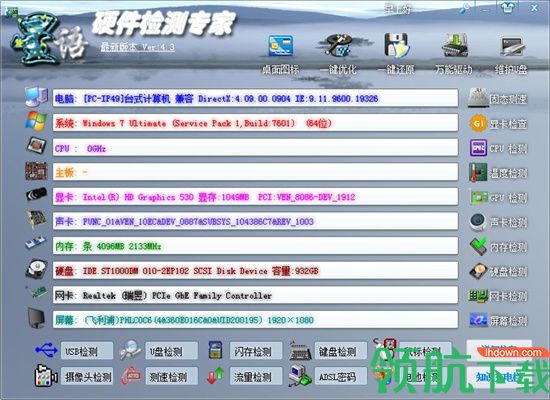The image size is (550, 400).
Task: Click the RAM stick icon beside 内存 row
Action: pyautogui.click(x=35, y=243)
